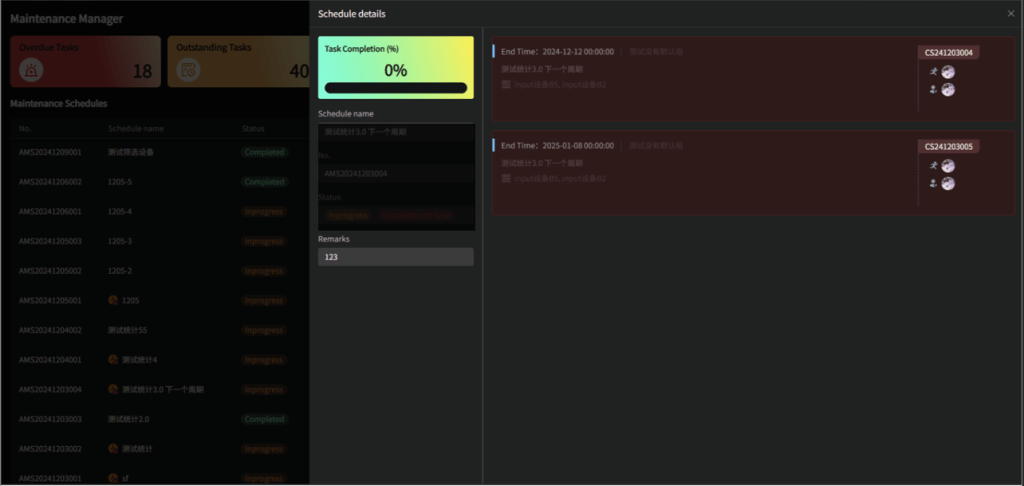
Task: Click the Schedule name input field
Action: 395,132
